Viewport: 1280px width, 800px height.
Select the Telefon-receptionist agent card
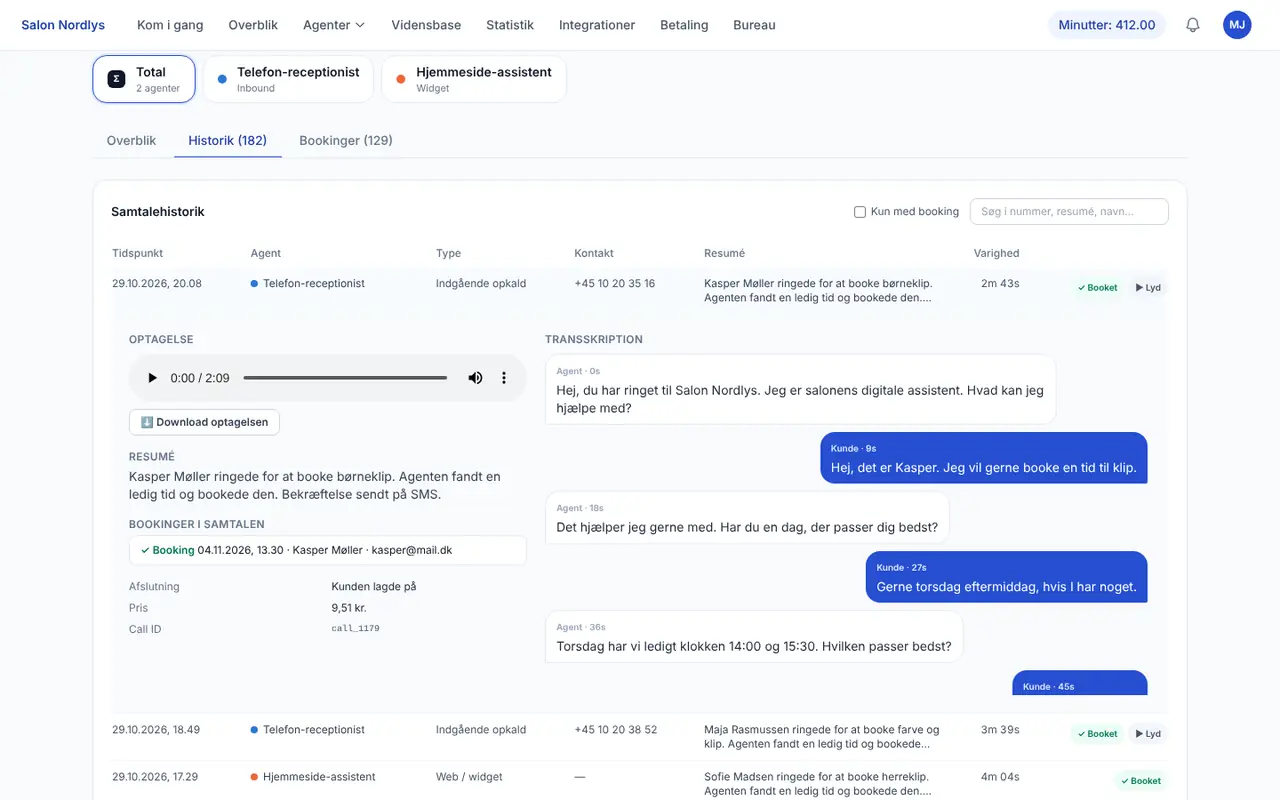[x=288, y=79]
